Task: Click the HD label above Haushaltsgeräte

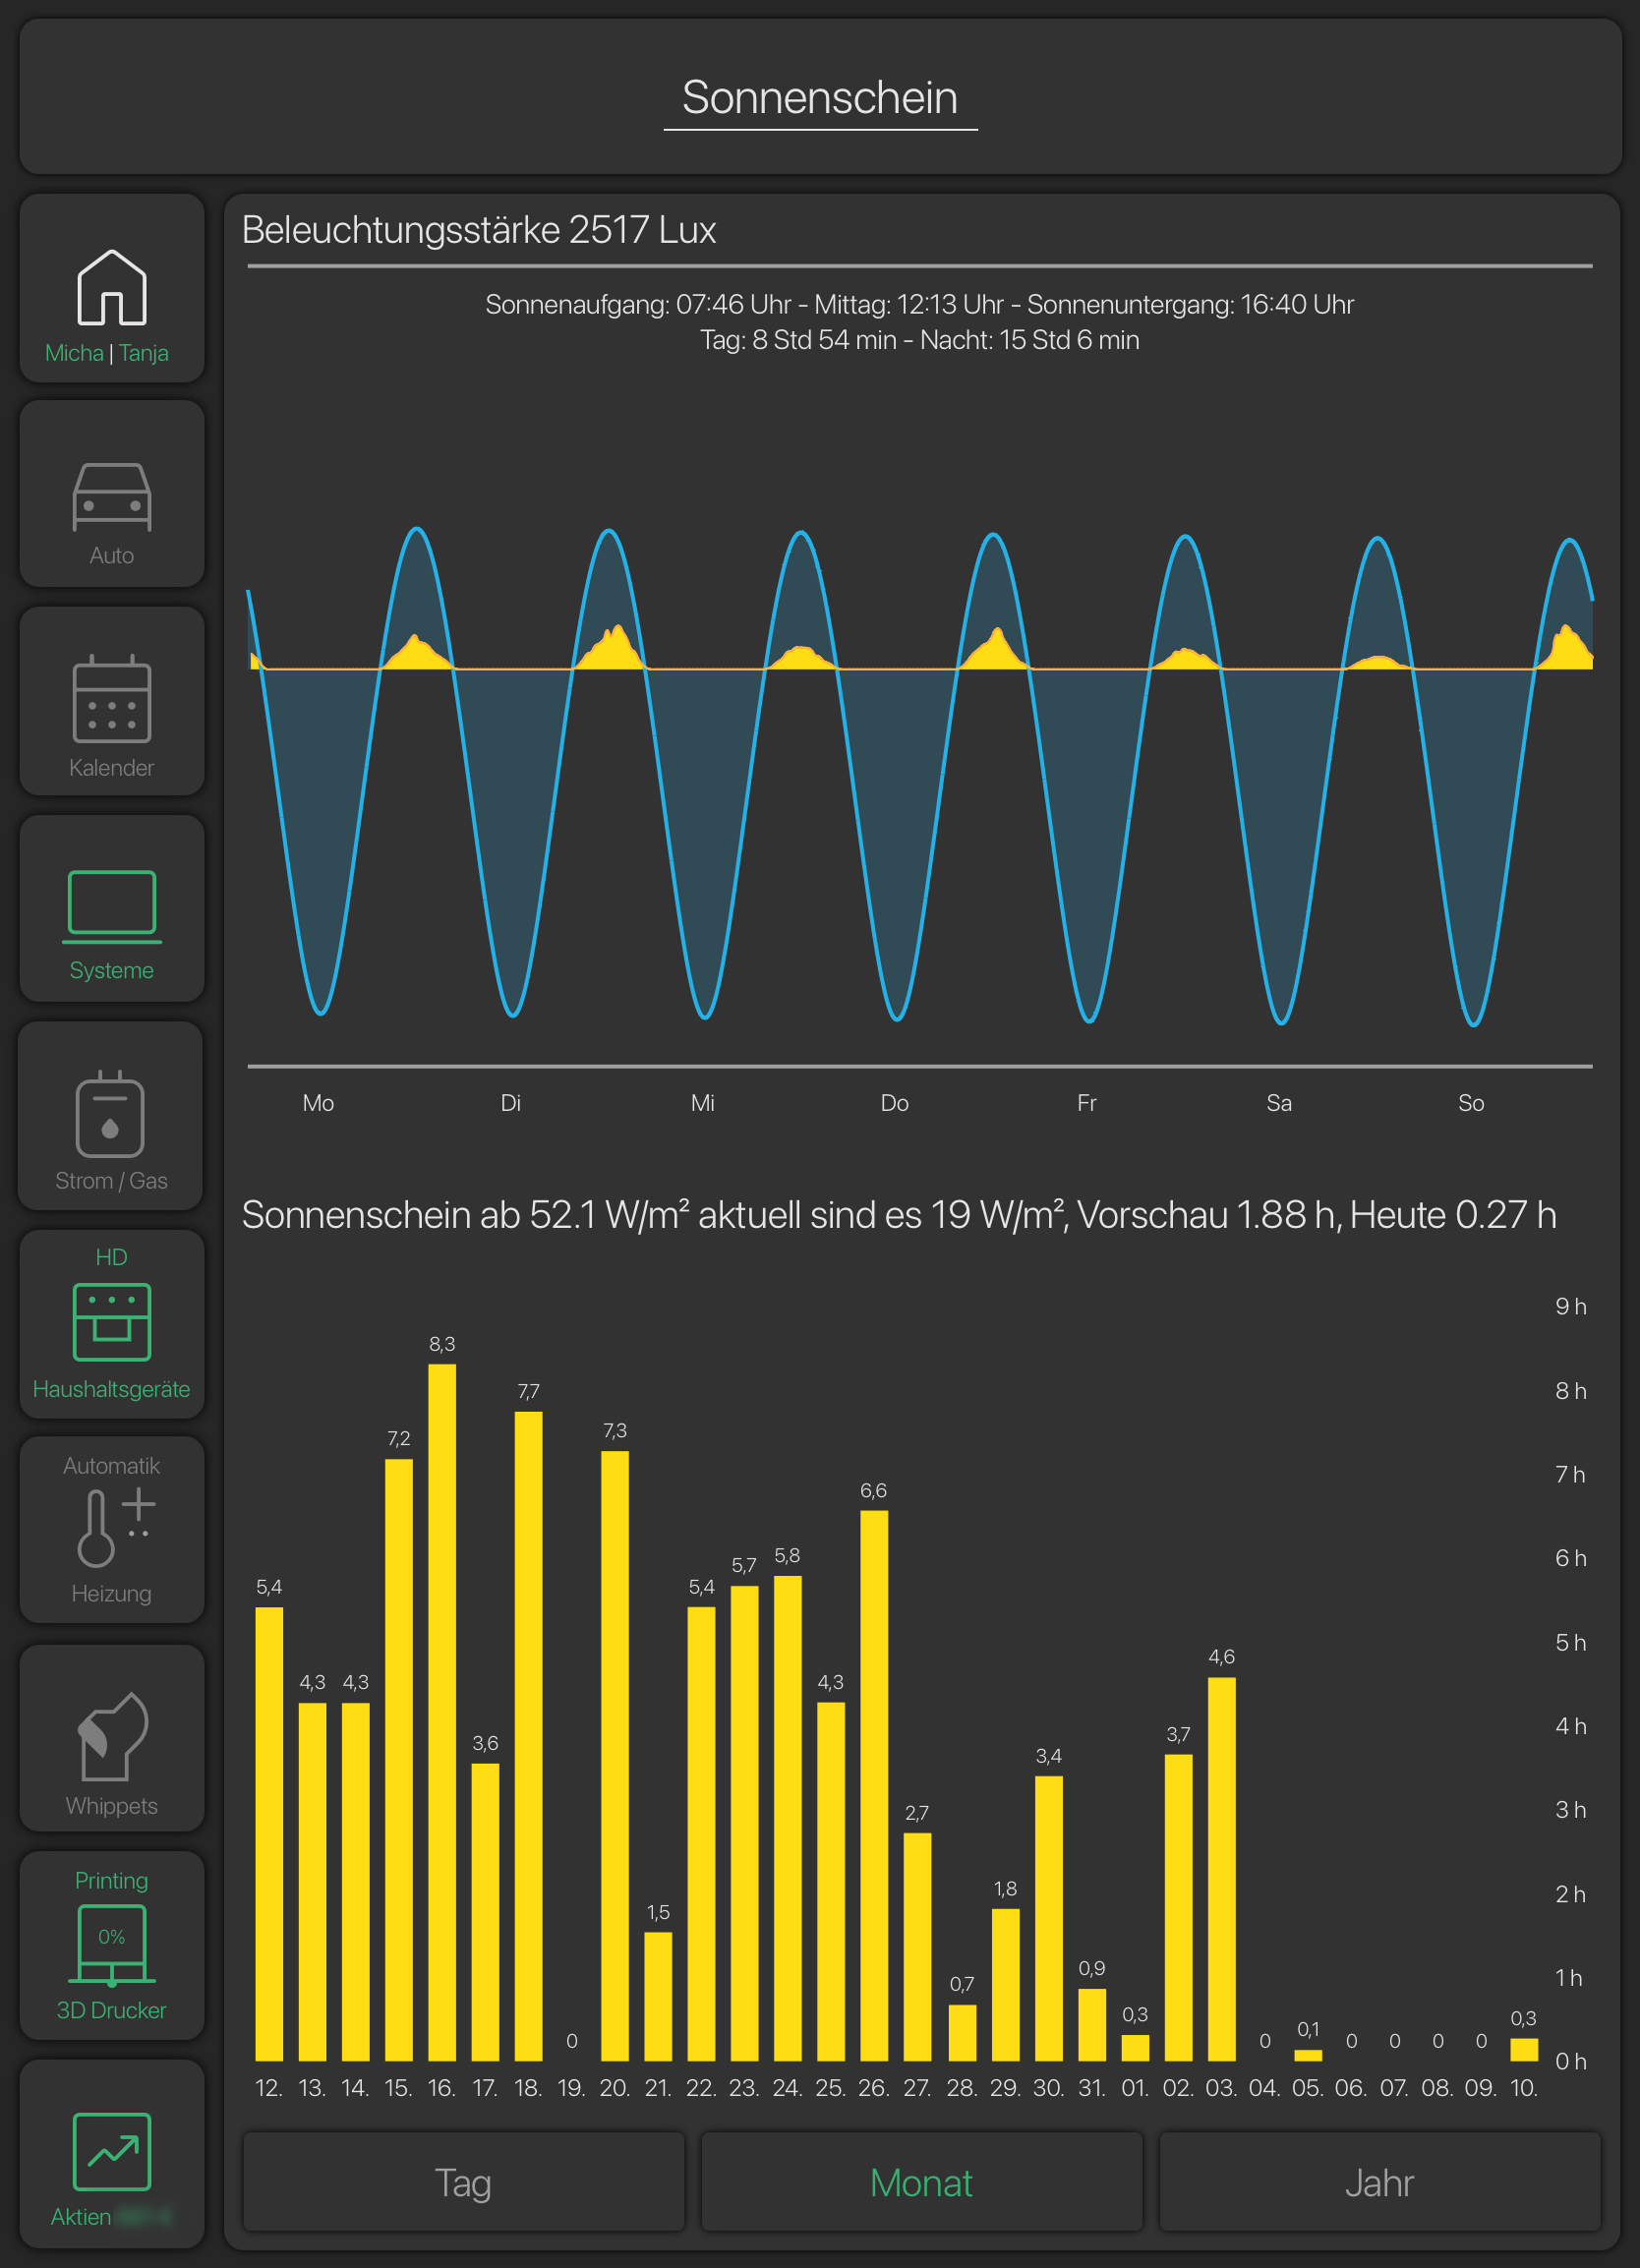Action: point(111,1257)
